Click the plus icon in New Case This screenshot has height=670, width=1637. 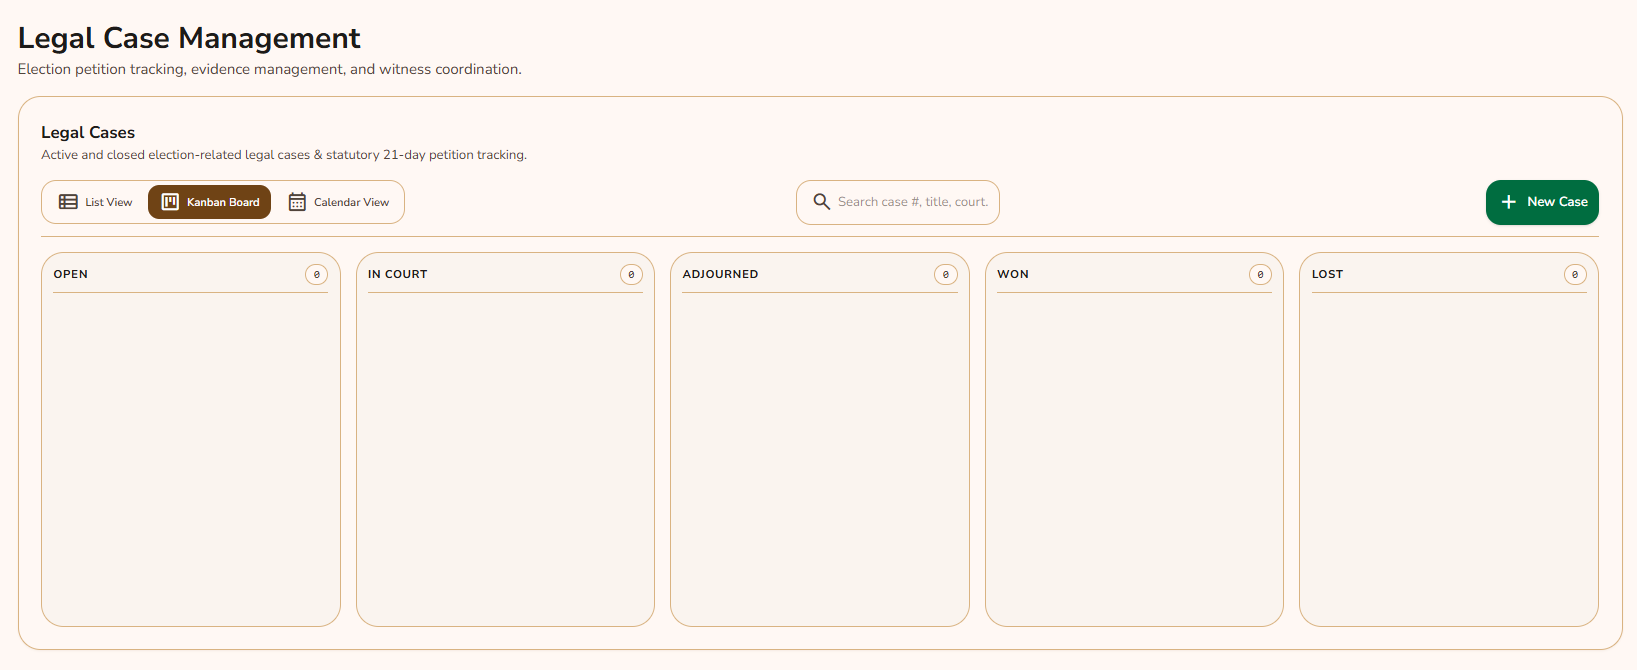[1509, 202]
